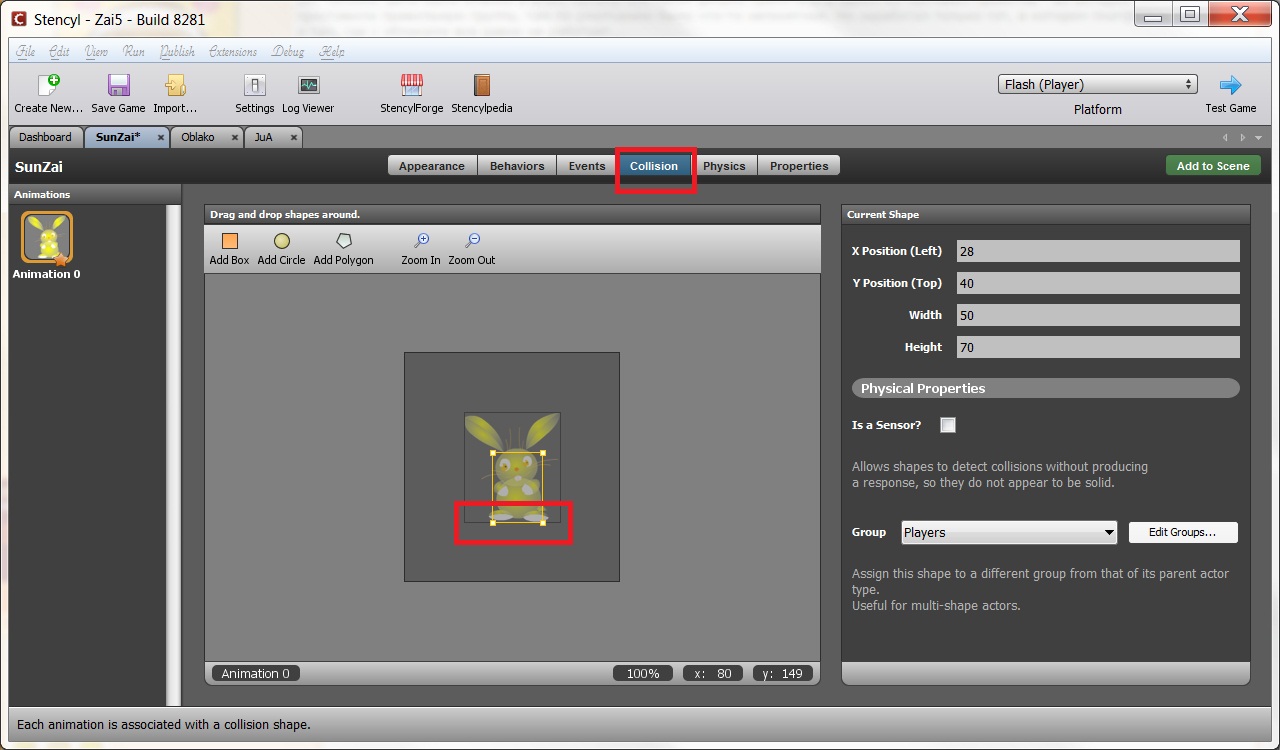
Task: Select the Animation 0 thumbnail
Action: [47, 238]
